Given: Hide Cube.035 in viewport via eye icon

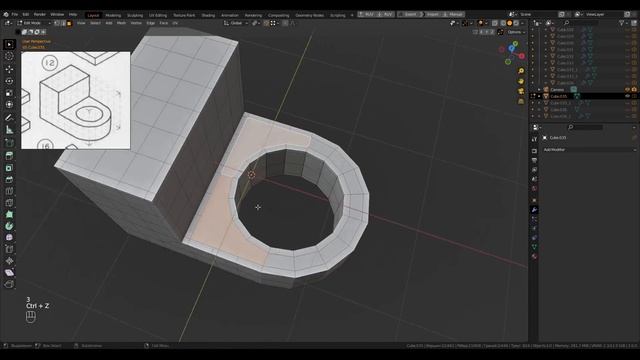Looking at the screenshot, I should 627,96.
